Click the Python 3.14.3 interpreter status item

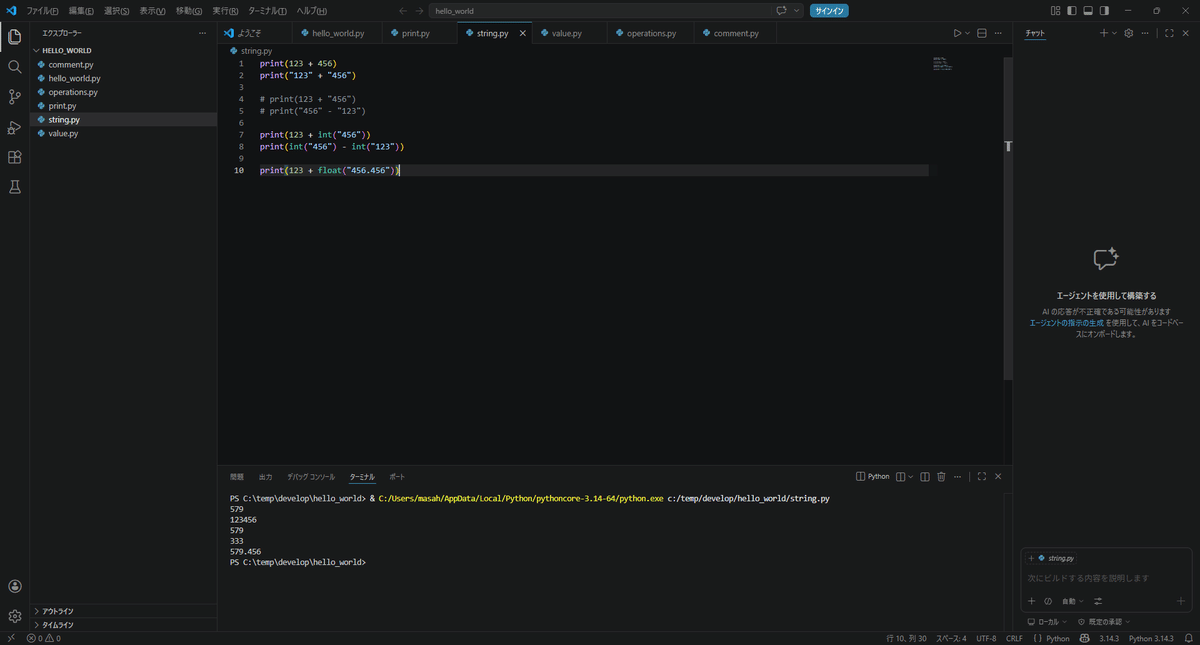[x=1151, y=638]
